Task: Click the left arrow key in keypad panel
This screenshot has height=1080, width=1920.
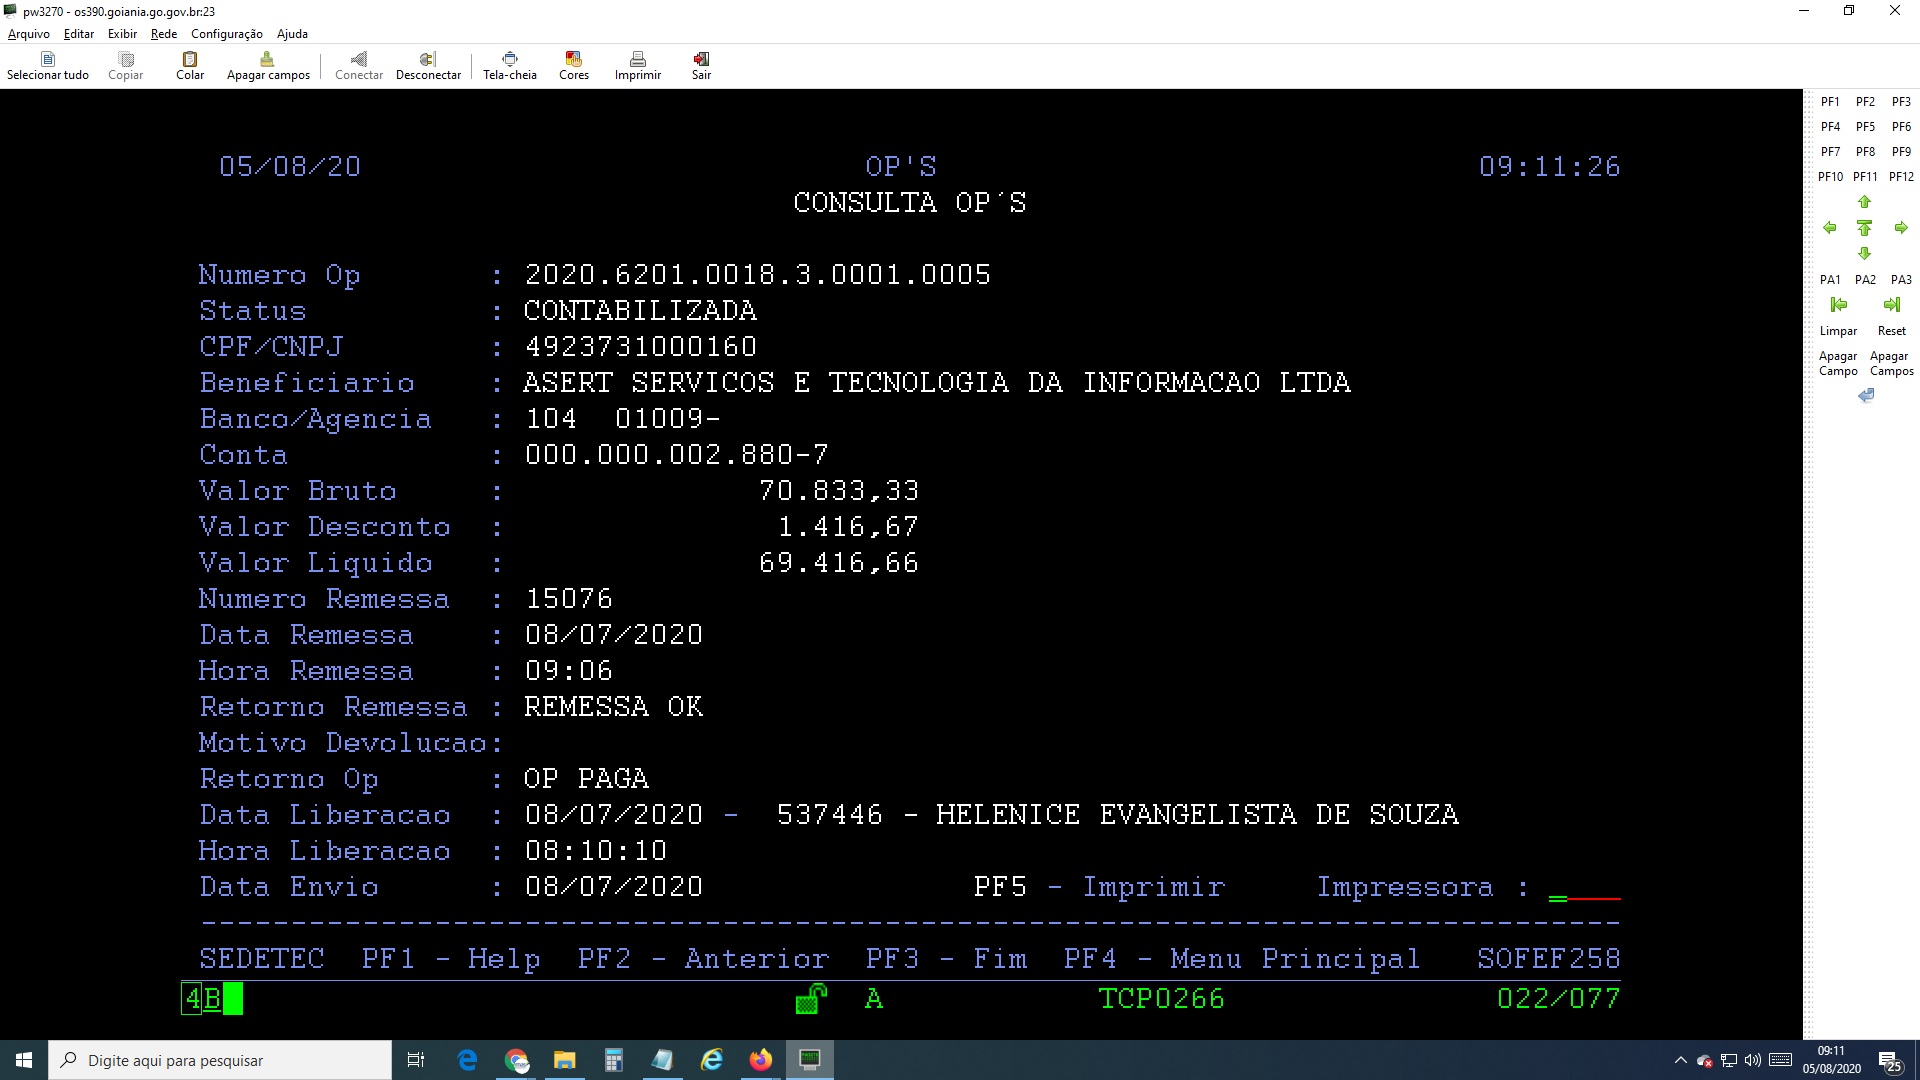Action: point(1830,228)
